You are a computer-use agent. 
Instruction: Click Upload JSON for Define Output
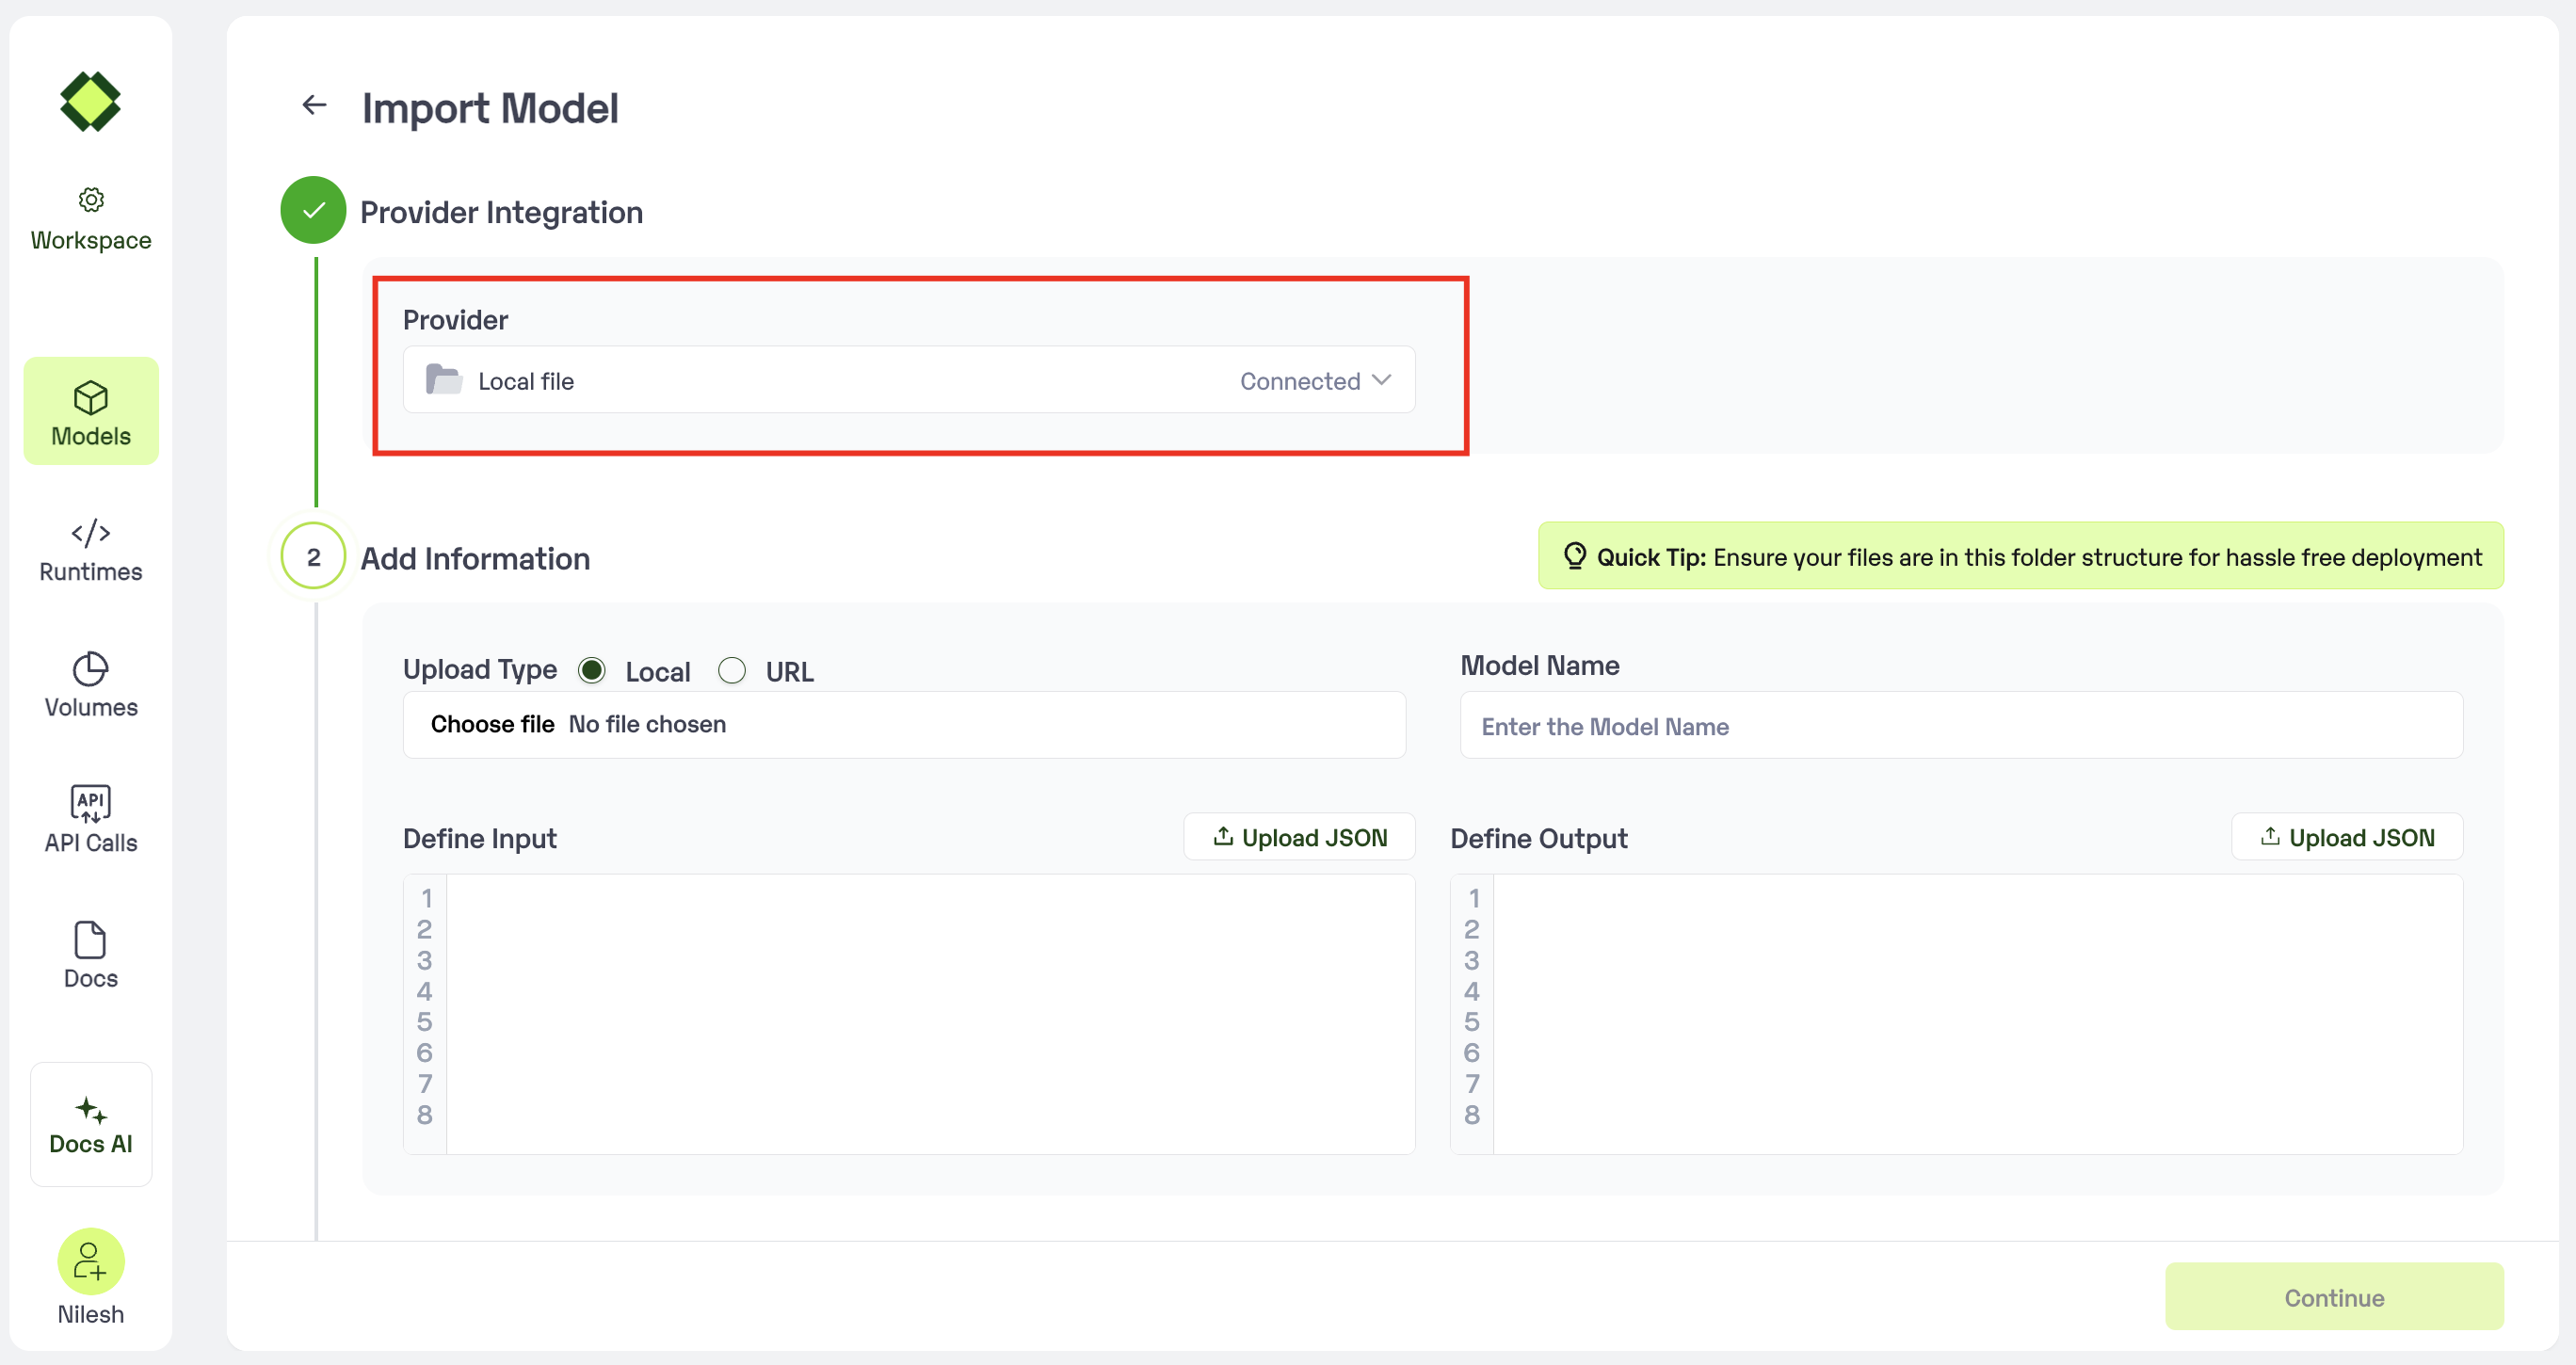2346,837
